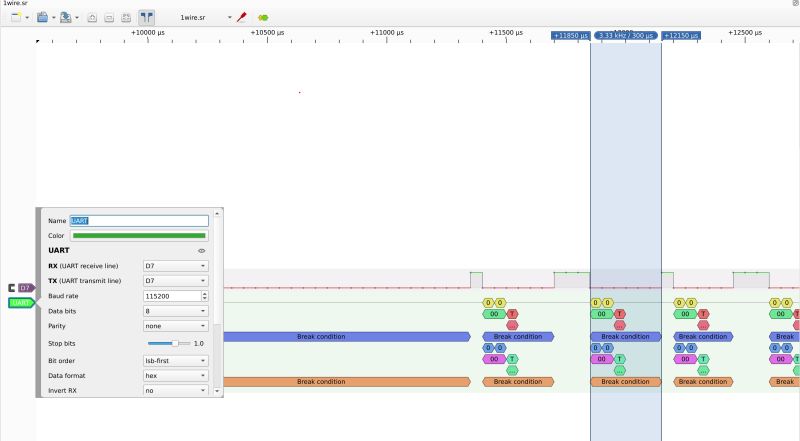Click the New session toolbar icon
This screenshot has width=800, height=441.
coord(16,17)
